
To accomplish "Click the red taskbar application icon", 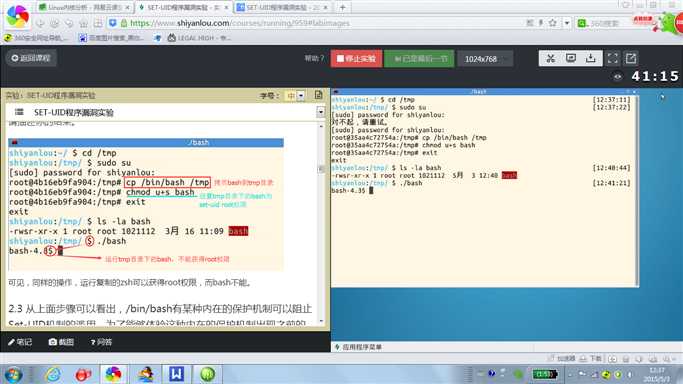I will coord(83,374).
